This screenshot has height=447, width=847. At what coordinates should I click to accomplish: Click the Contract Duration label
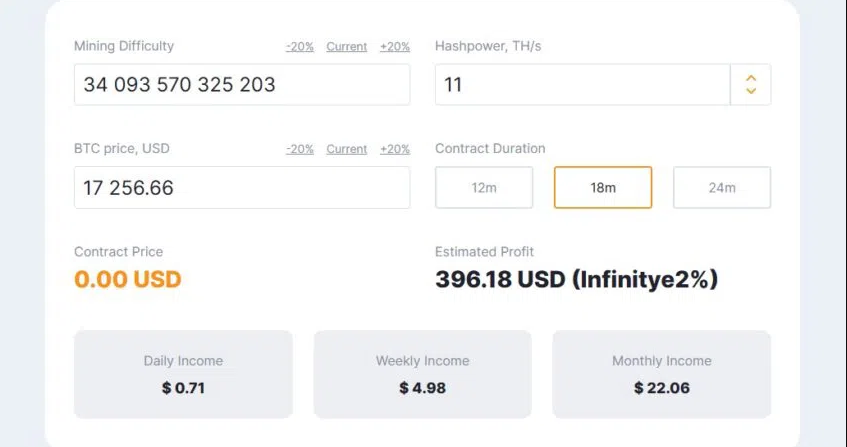490,149
